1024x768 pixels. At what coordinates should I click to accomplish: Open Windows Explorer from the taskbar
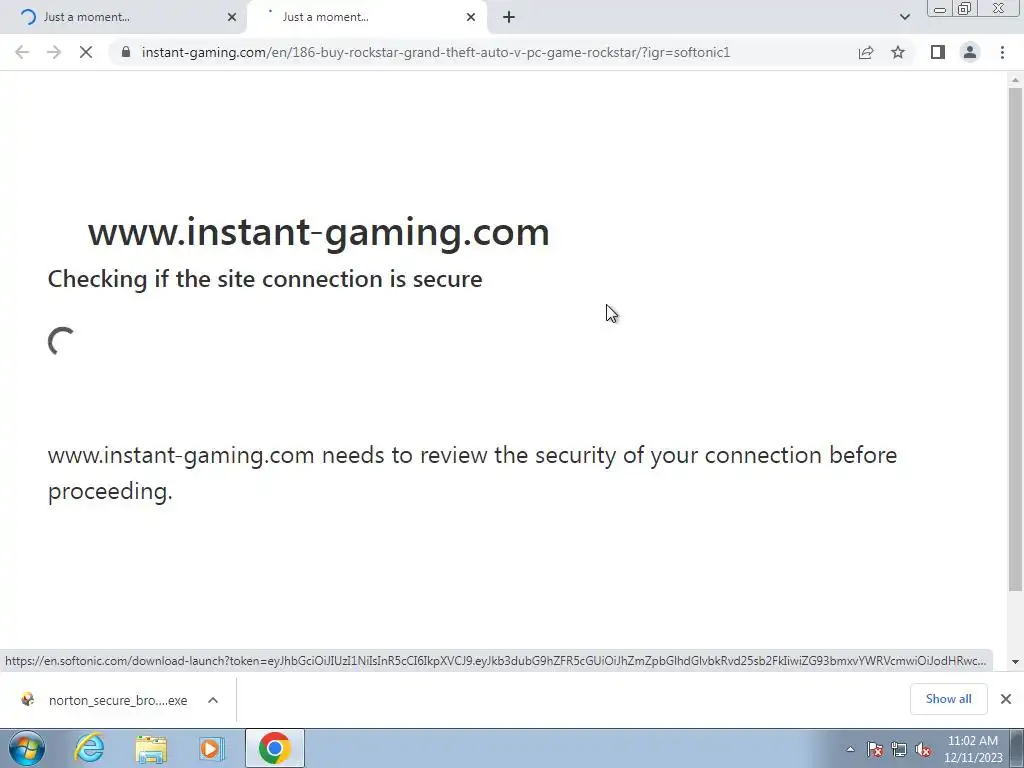(x=151, y=748)
